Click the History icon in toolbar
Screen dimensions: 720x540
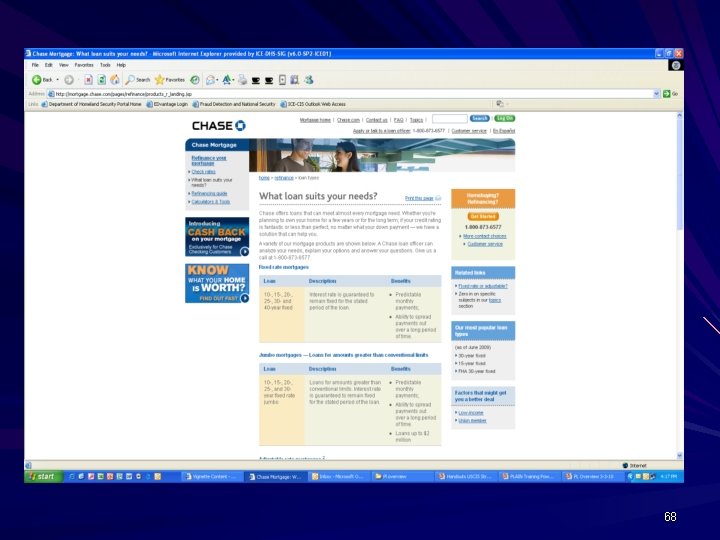pyautogui.click(x=195, y=80)
